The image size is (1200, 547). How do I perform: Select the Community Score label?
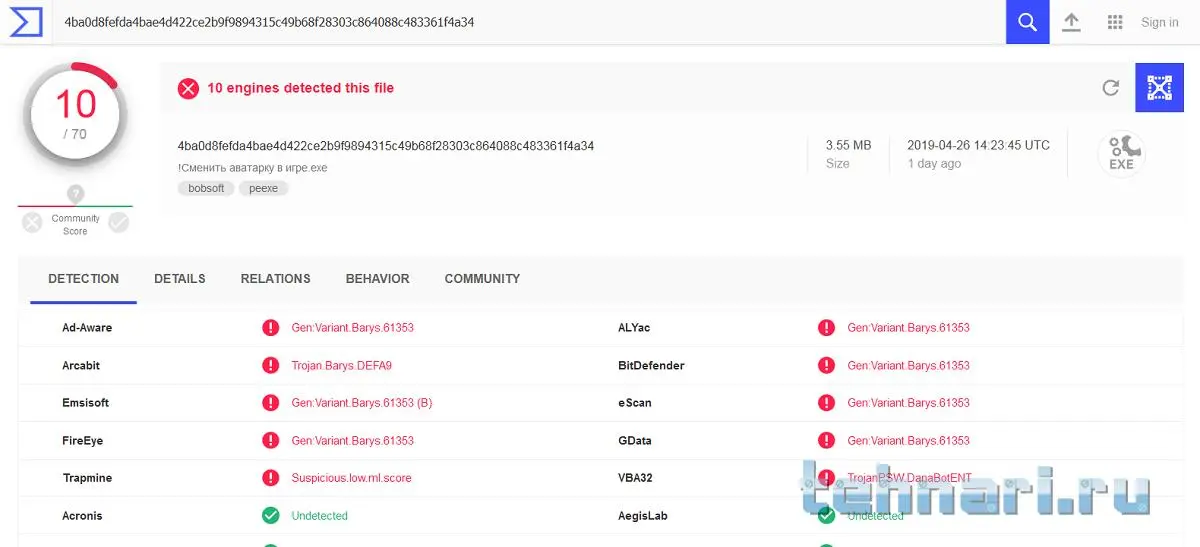[x=76, y=225]
